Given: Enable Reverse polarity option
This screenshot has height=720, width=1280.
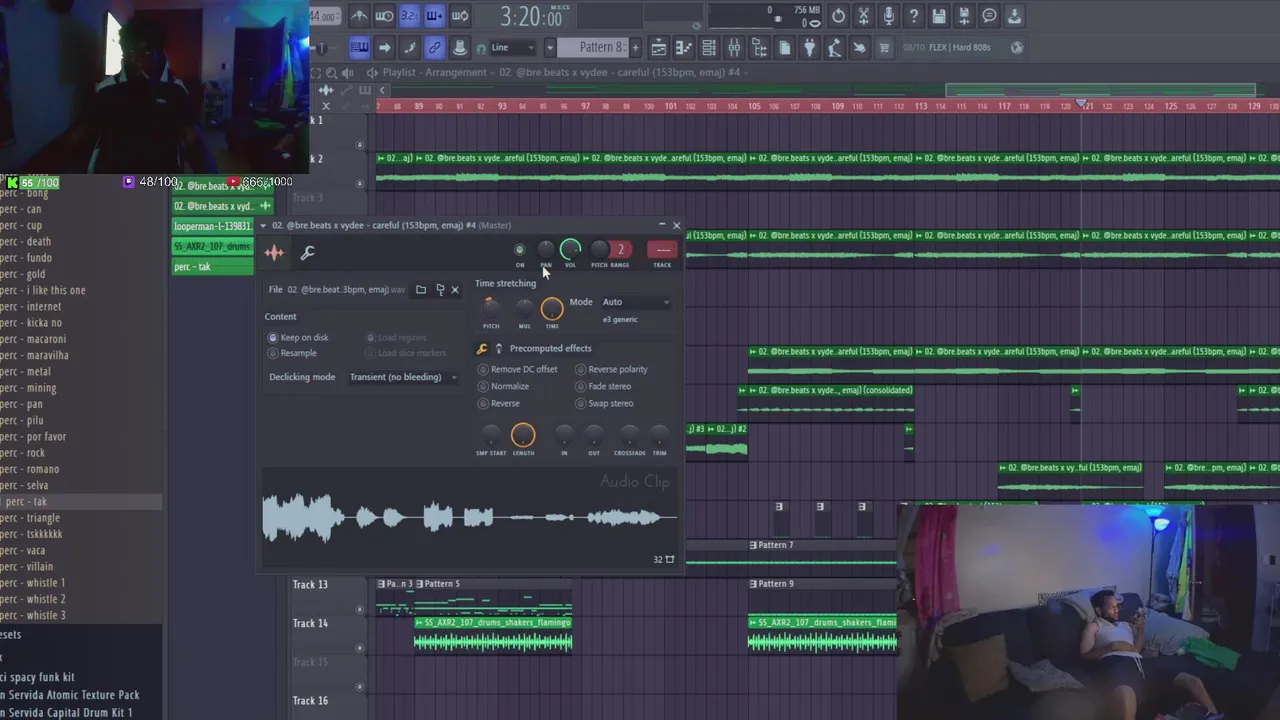Looking at the screenshot, I should point(612,369).
